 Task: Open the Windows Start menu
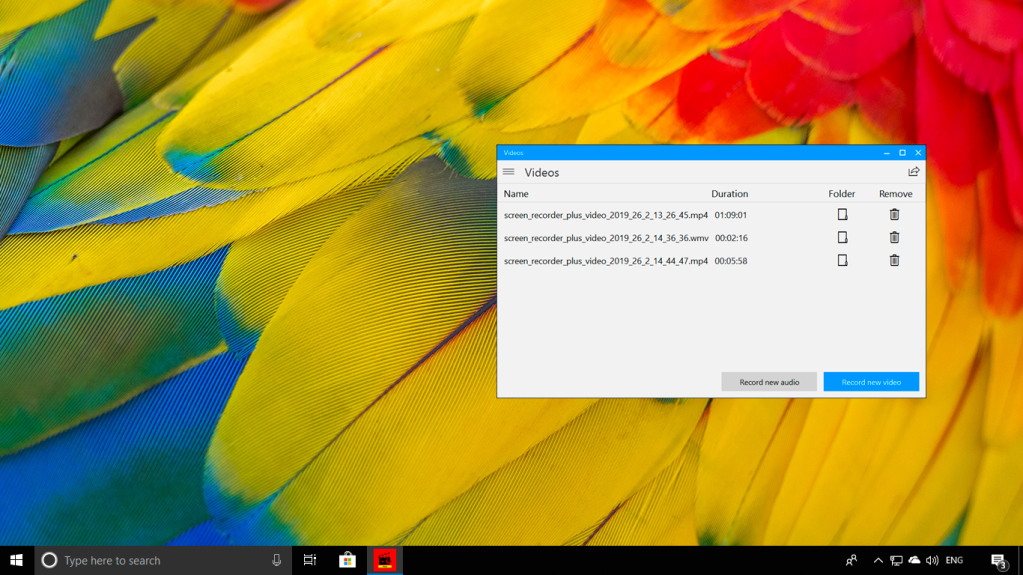(16, 560)
